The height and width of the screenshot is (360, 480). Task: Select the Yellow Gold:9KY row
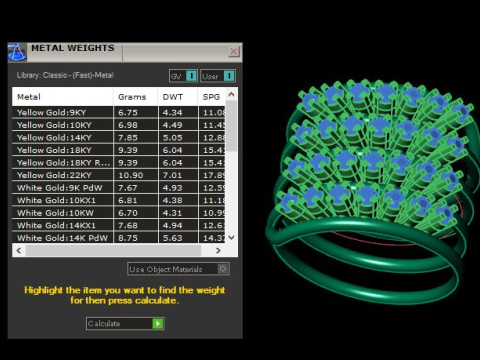coord(119,112)
